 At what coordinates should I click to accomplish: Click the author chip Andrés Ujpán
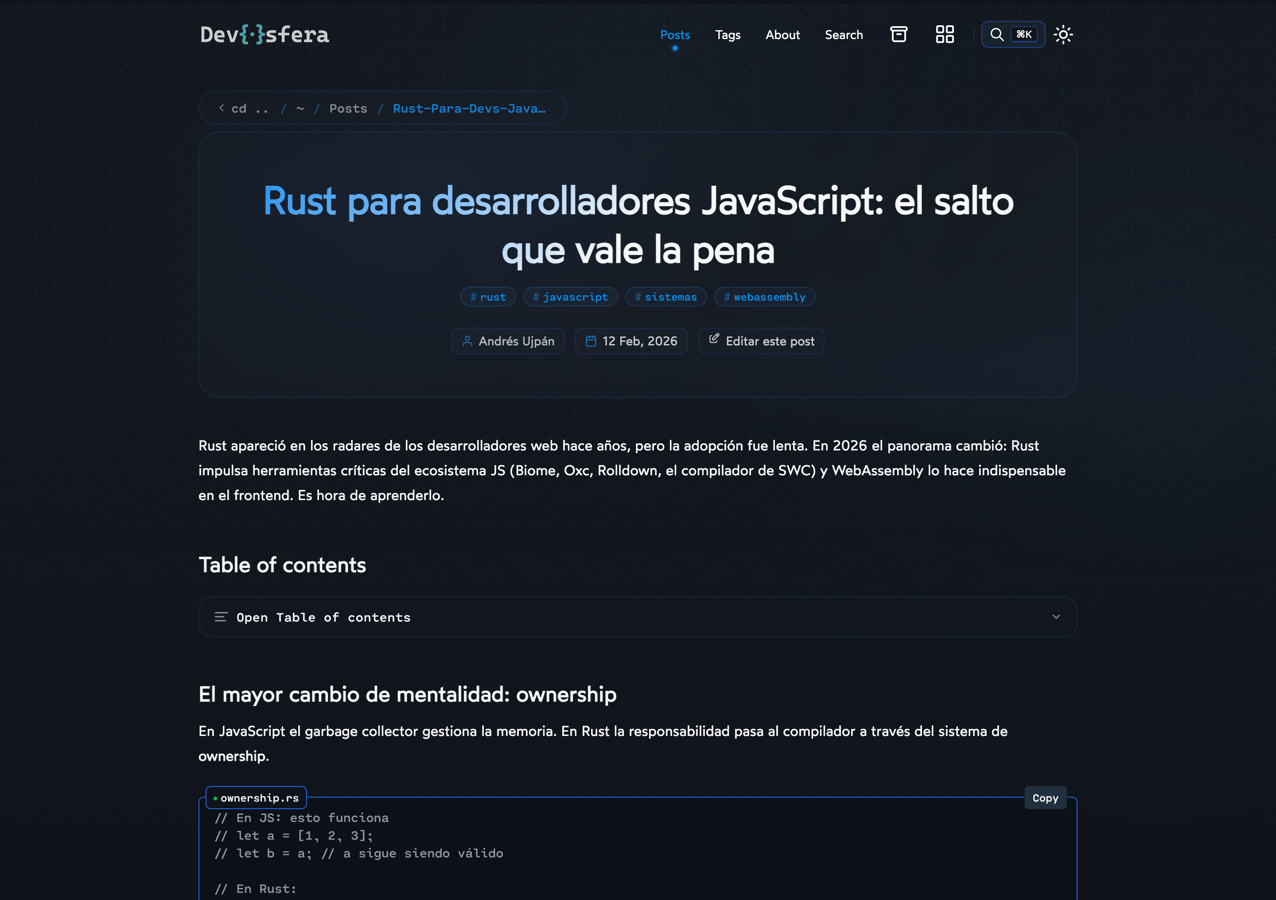point(508,341)
